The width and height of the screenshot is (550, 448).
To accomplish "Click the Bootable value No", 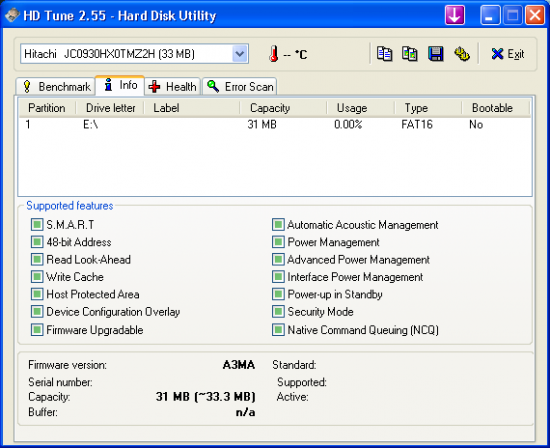I will (x=476, y=125).
